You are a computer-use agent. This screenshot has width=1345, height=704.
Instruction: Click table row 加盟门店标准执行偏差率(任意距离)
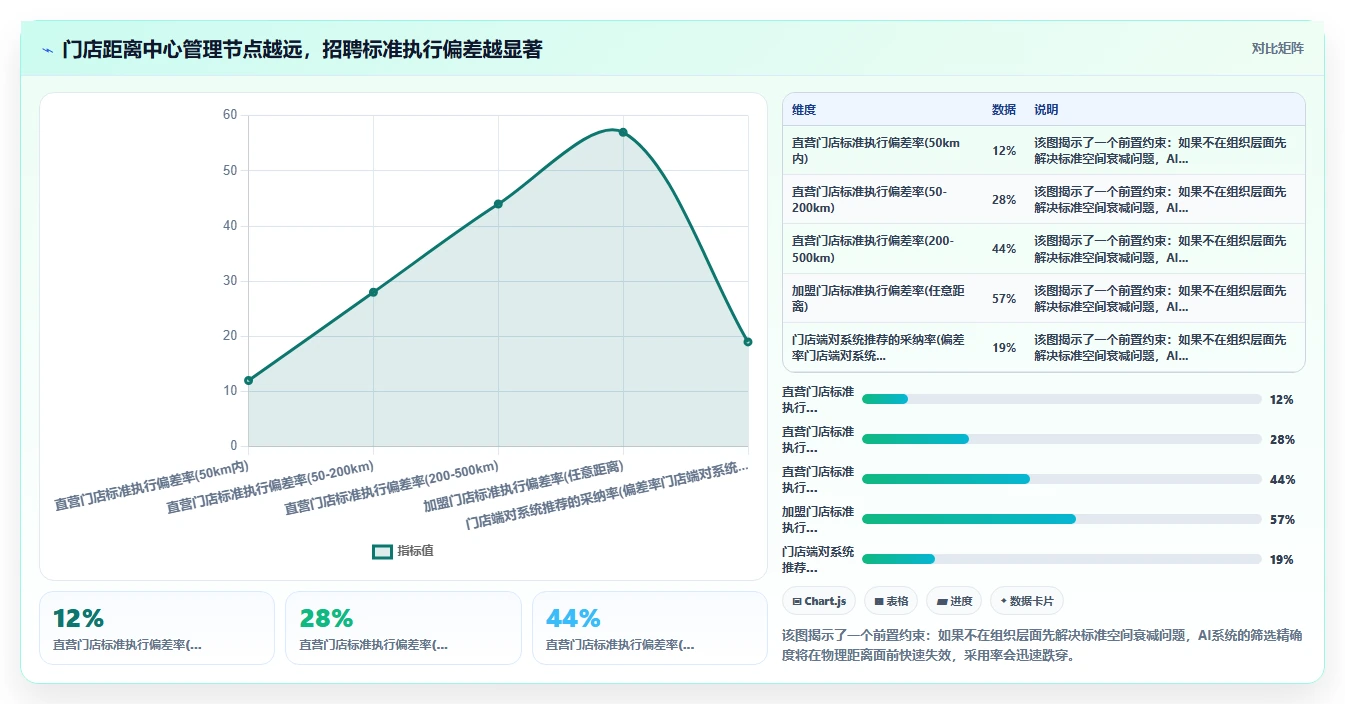pyautogui.click(x=1043, y=298)
